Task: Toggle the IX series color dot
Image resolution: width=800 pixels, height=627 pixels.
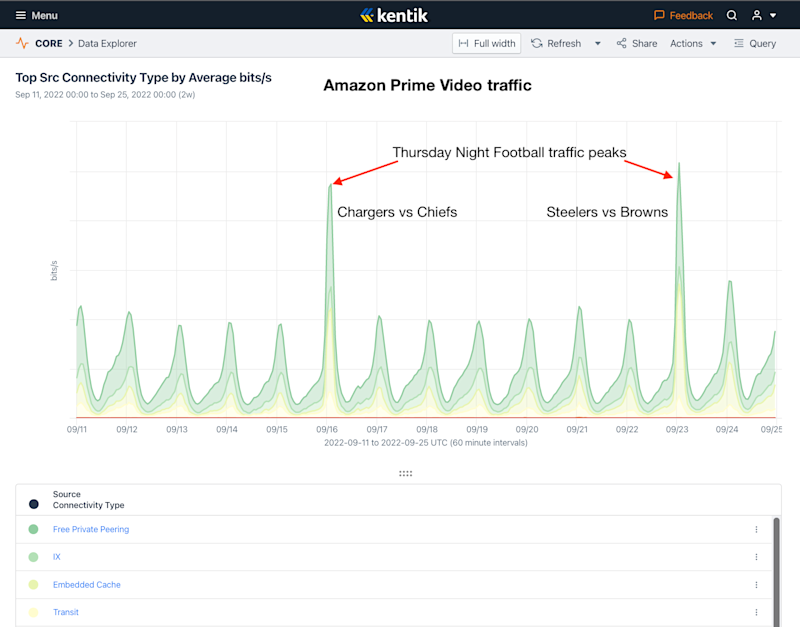Action: tap(34, 557)
